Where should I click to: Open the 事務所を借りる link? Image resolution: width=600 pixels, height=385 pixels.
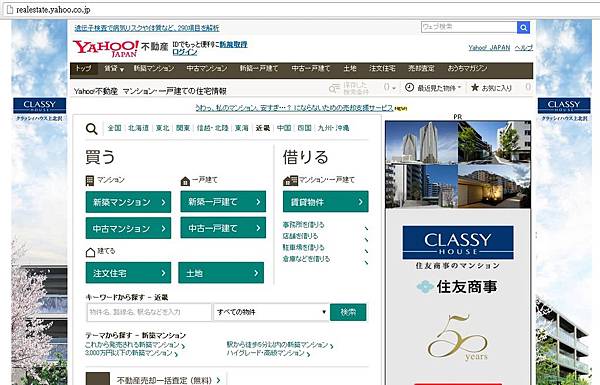coord(303,225)
